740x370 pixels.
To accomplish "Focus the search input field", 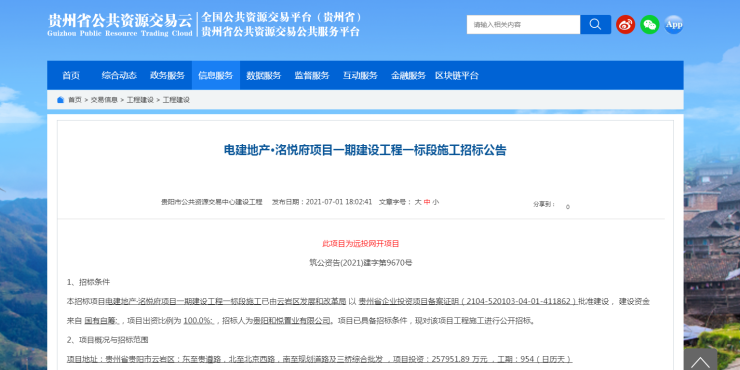I will 523,25.
